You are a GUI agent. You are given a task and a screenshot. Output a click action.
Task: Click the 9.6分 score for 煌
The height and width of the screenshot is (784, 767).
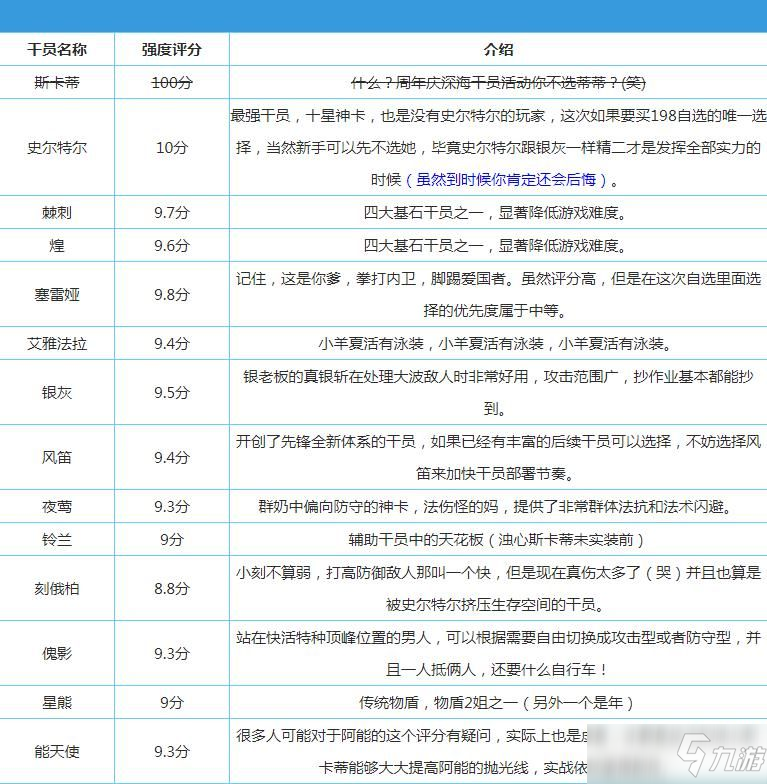[x=172, y=246]
